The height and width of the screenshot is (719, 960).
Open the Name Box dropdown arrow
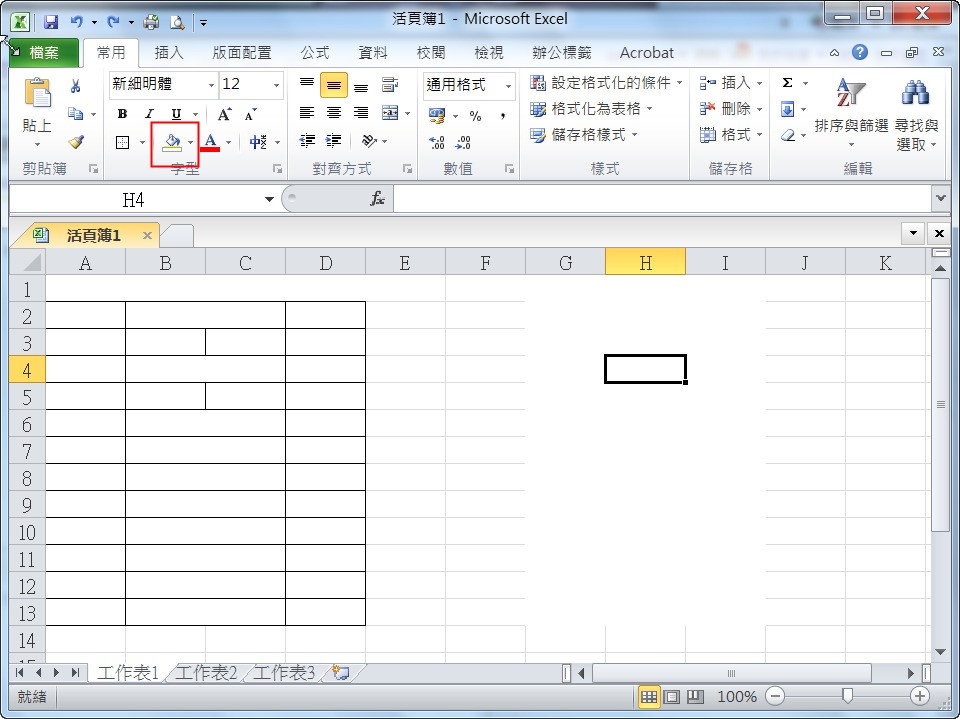click(x=269, y=200)
